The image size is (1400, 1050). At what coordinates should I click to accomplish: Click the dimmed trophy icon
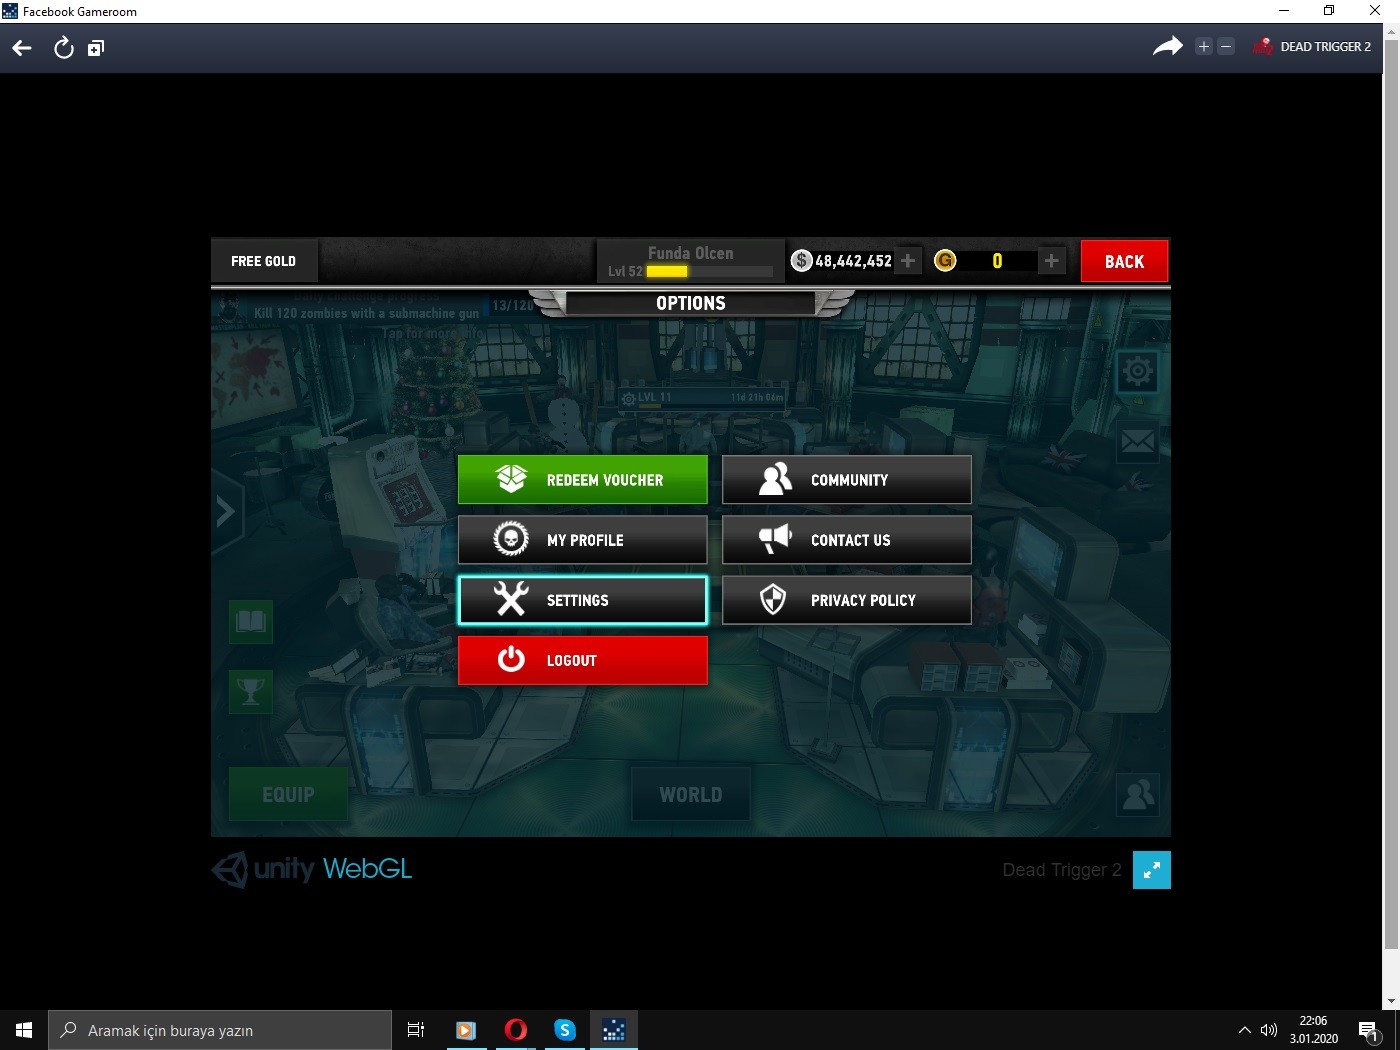251,691
